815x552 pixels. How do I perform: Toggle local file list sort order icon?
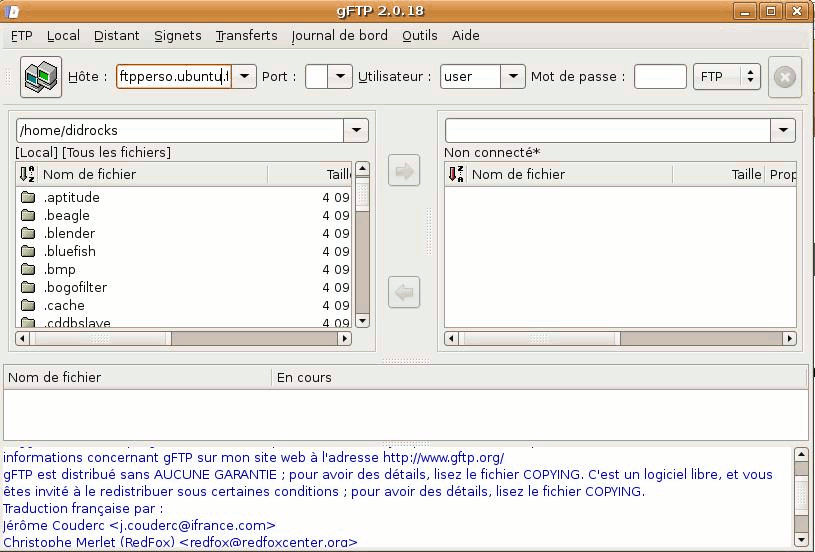(x=27, y=174)
